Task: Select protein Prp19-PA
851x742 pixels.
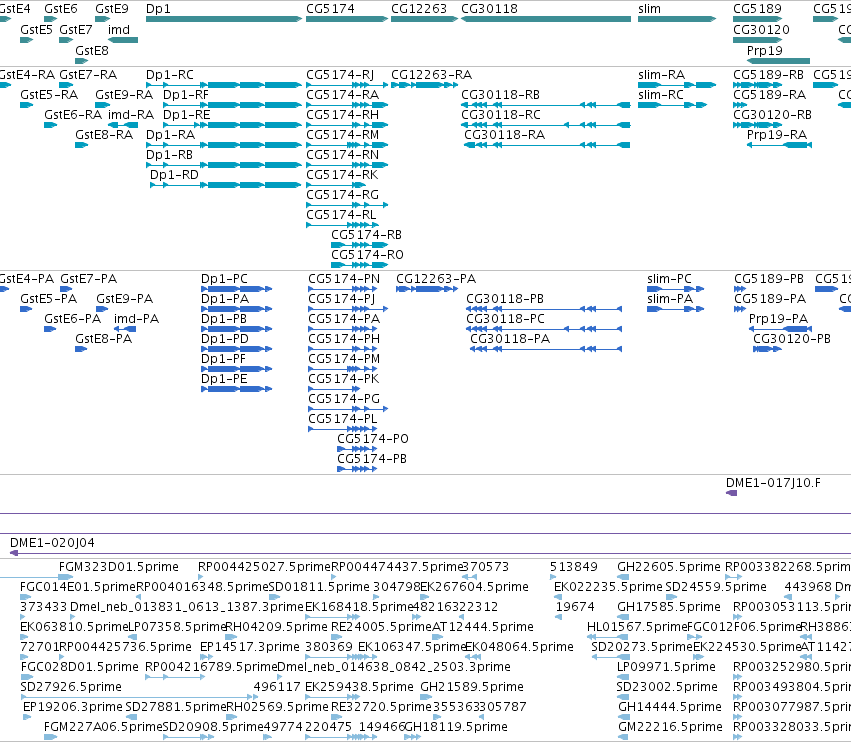Action: click(x=778, y=318)
